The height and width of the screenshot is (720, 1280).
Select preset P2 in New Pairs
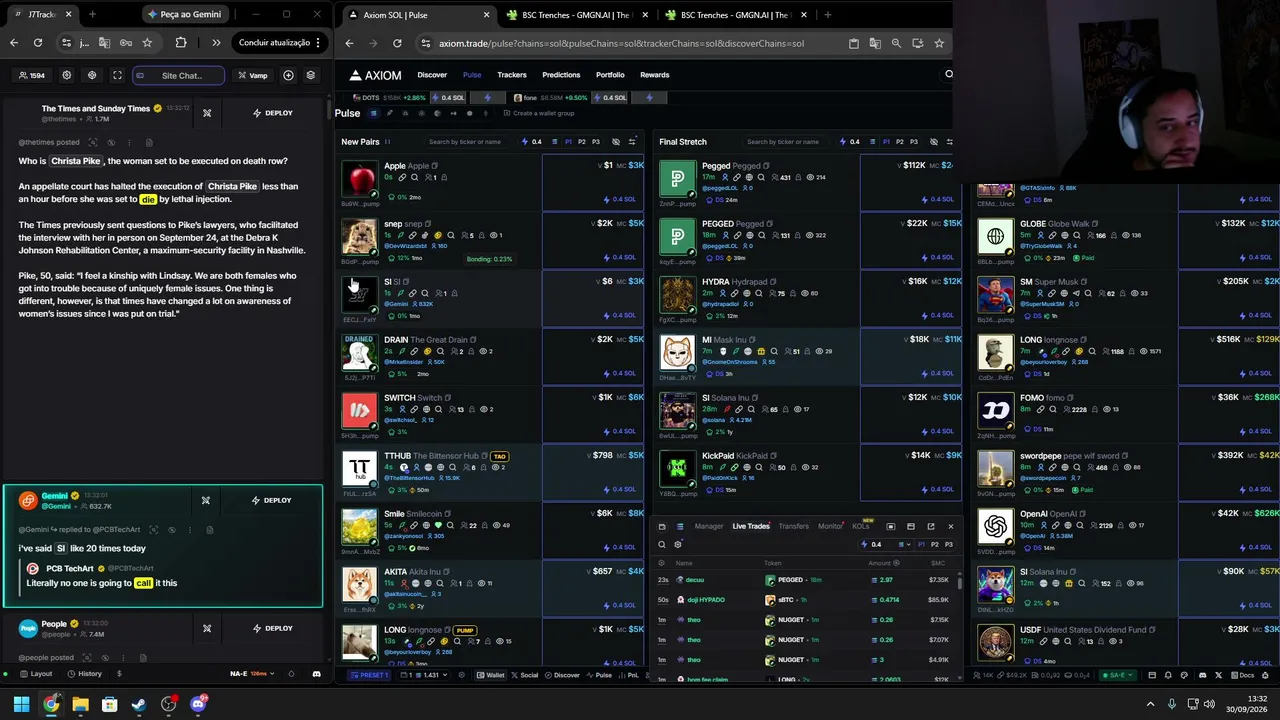click(x=582, y=142)
